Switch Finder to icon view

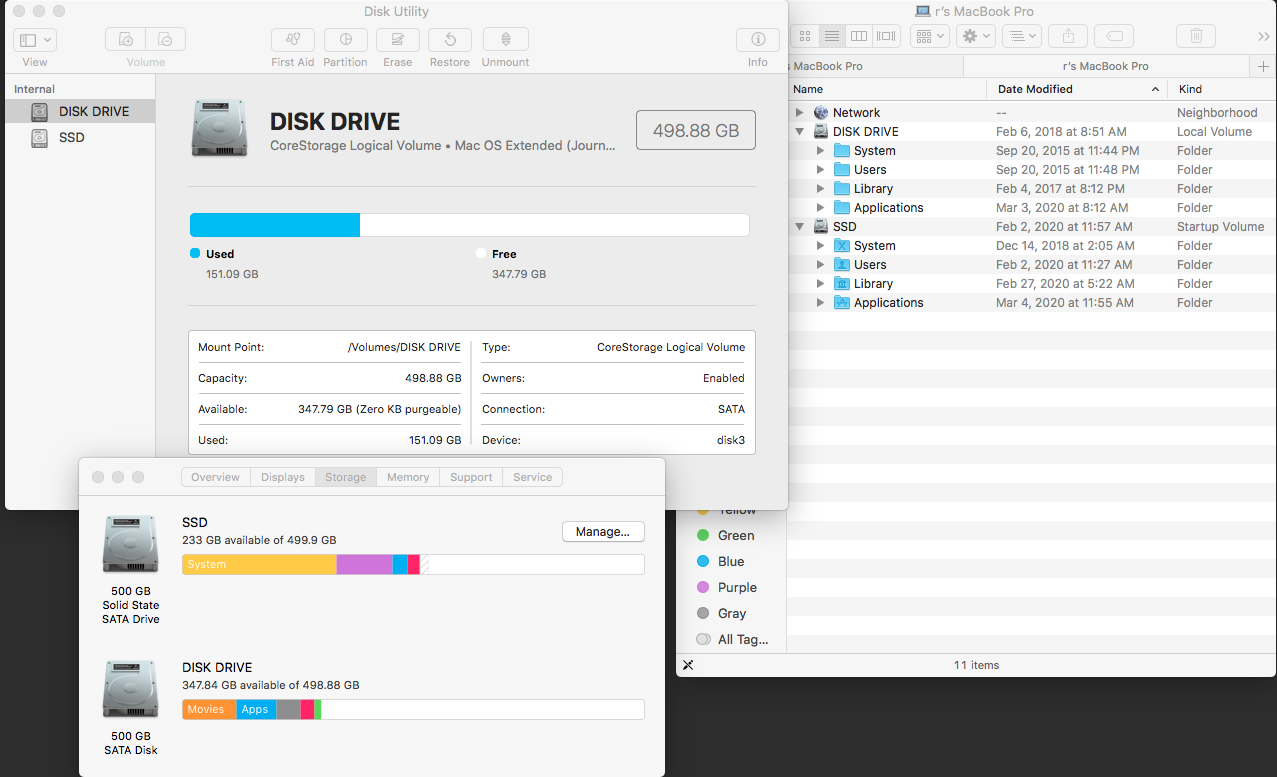pos(805,36)
